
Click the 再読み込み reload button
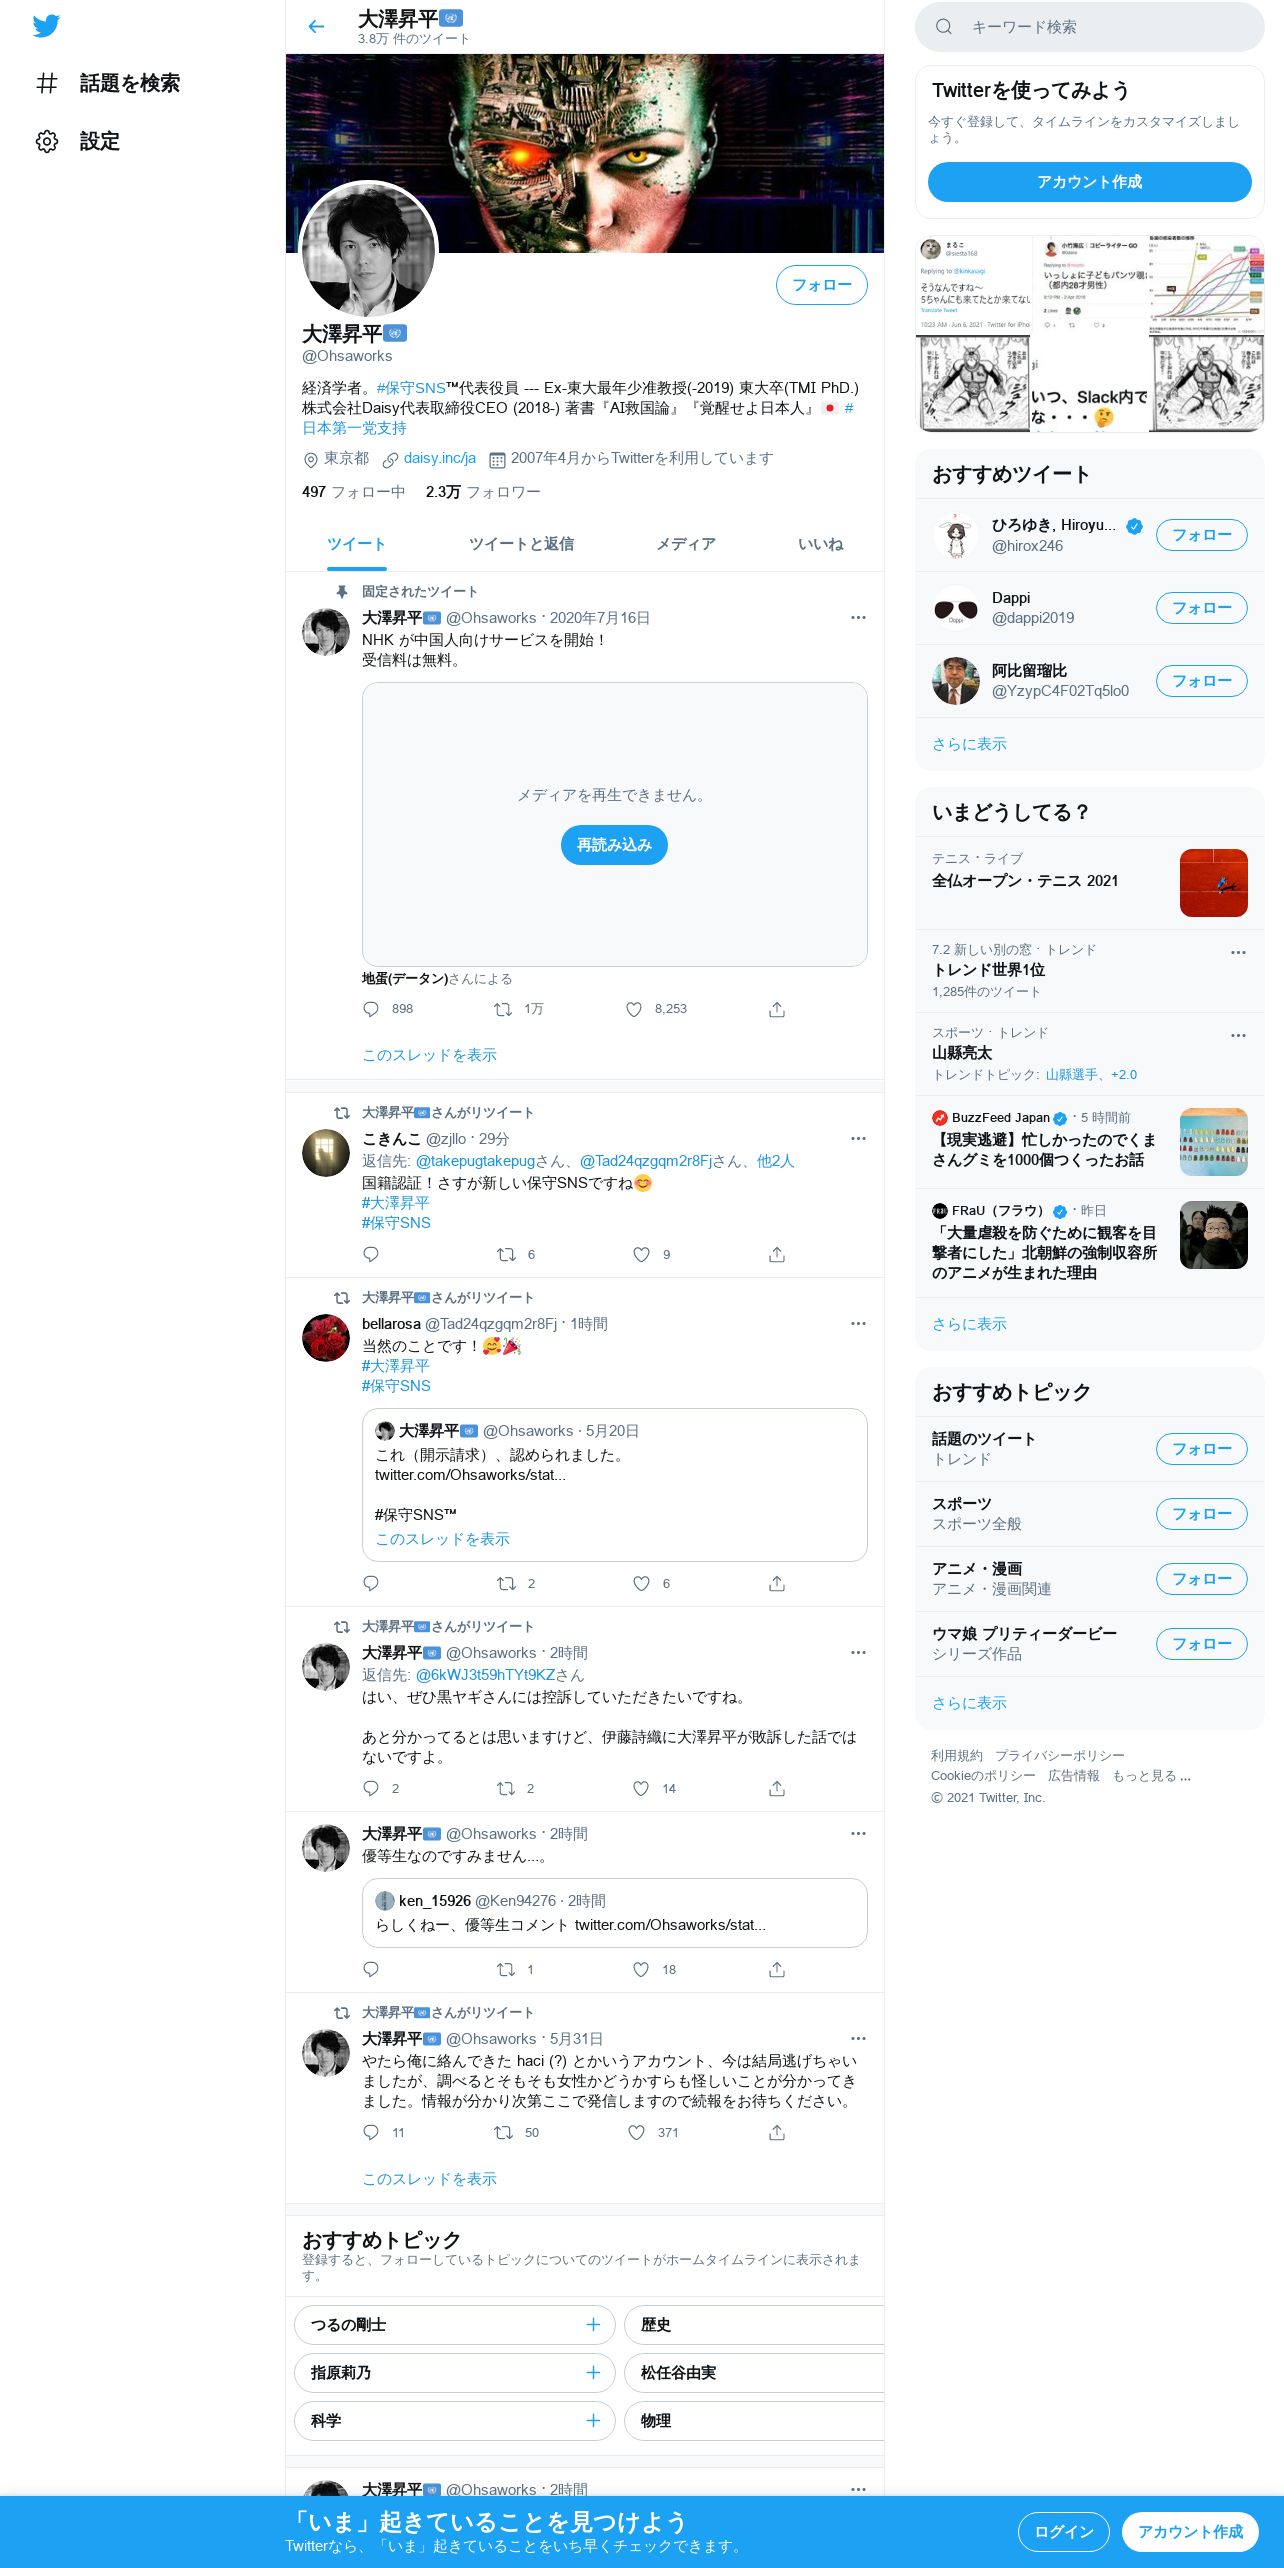(x=614, y=845)
